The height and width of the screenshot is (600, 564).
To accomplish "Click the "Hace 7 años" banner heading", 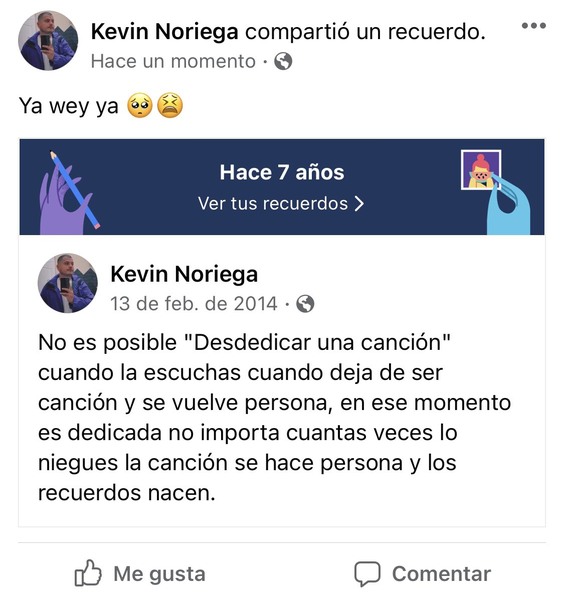I will coord(282,172).
